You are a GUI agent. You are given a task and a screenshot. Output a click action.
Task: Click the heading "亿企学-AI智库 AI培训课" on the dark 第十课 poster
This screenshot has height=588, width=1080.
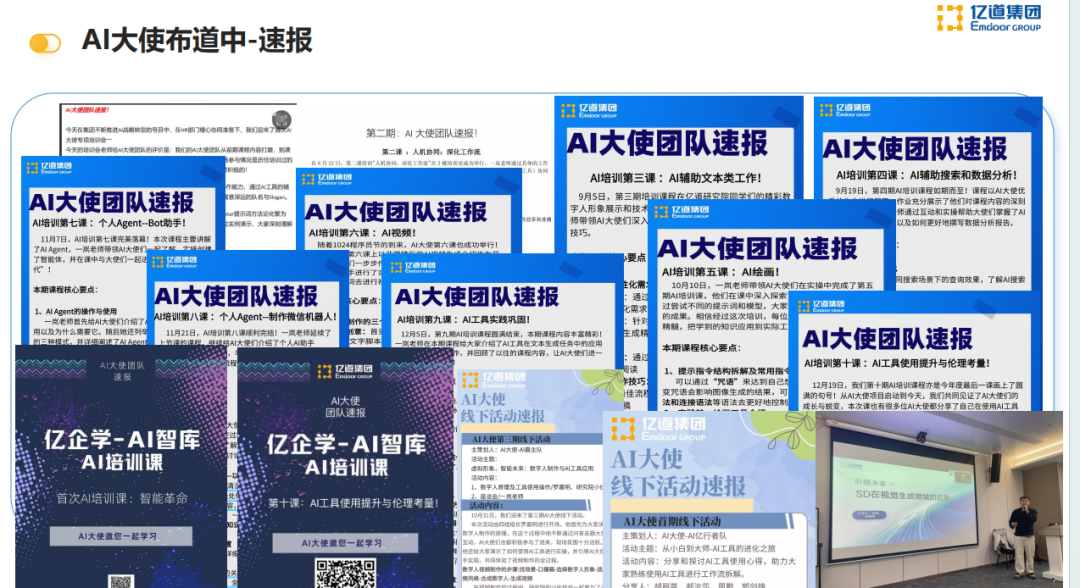pos(346,456)
